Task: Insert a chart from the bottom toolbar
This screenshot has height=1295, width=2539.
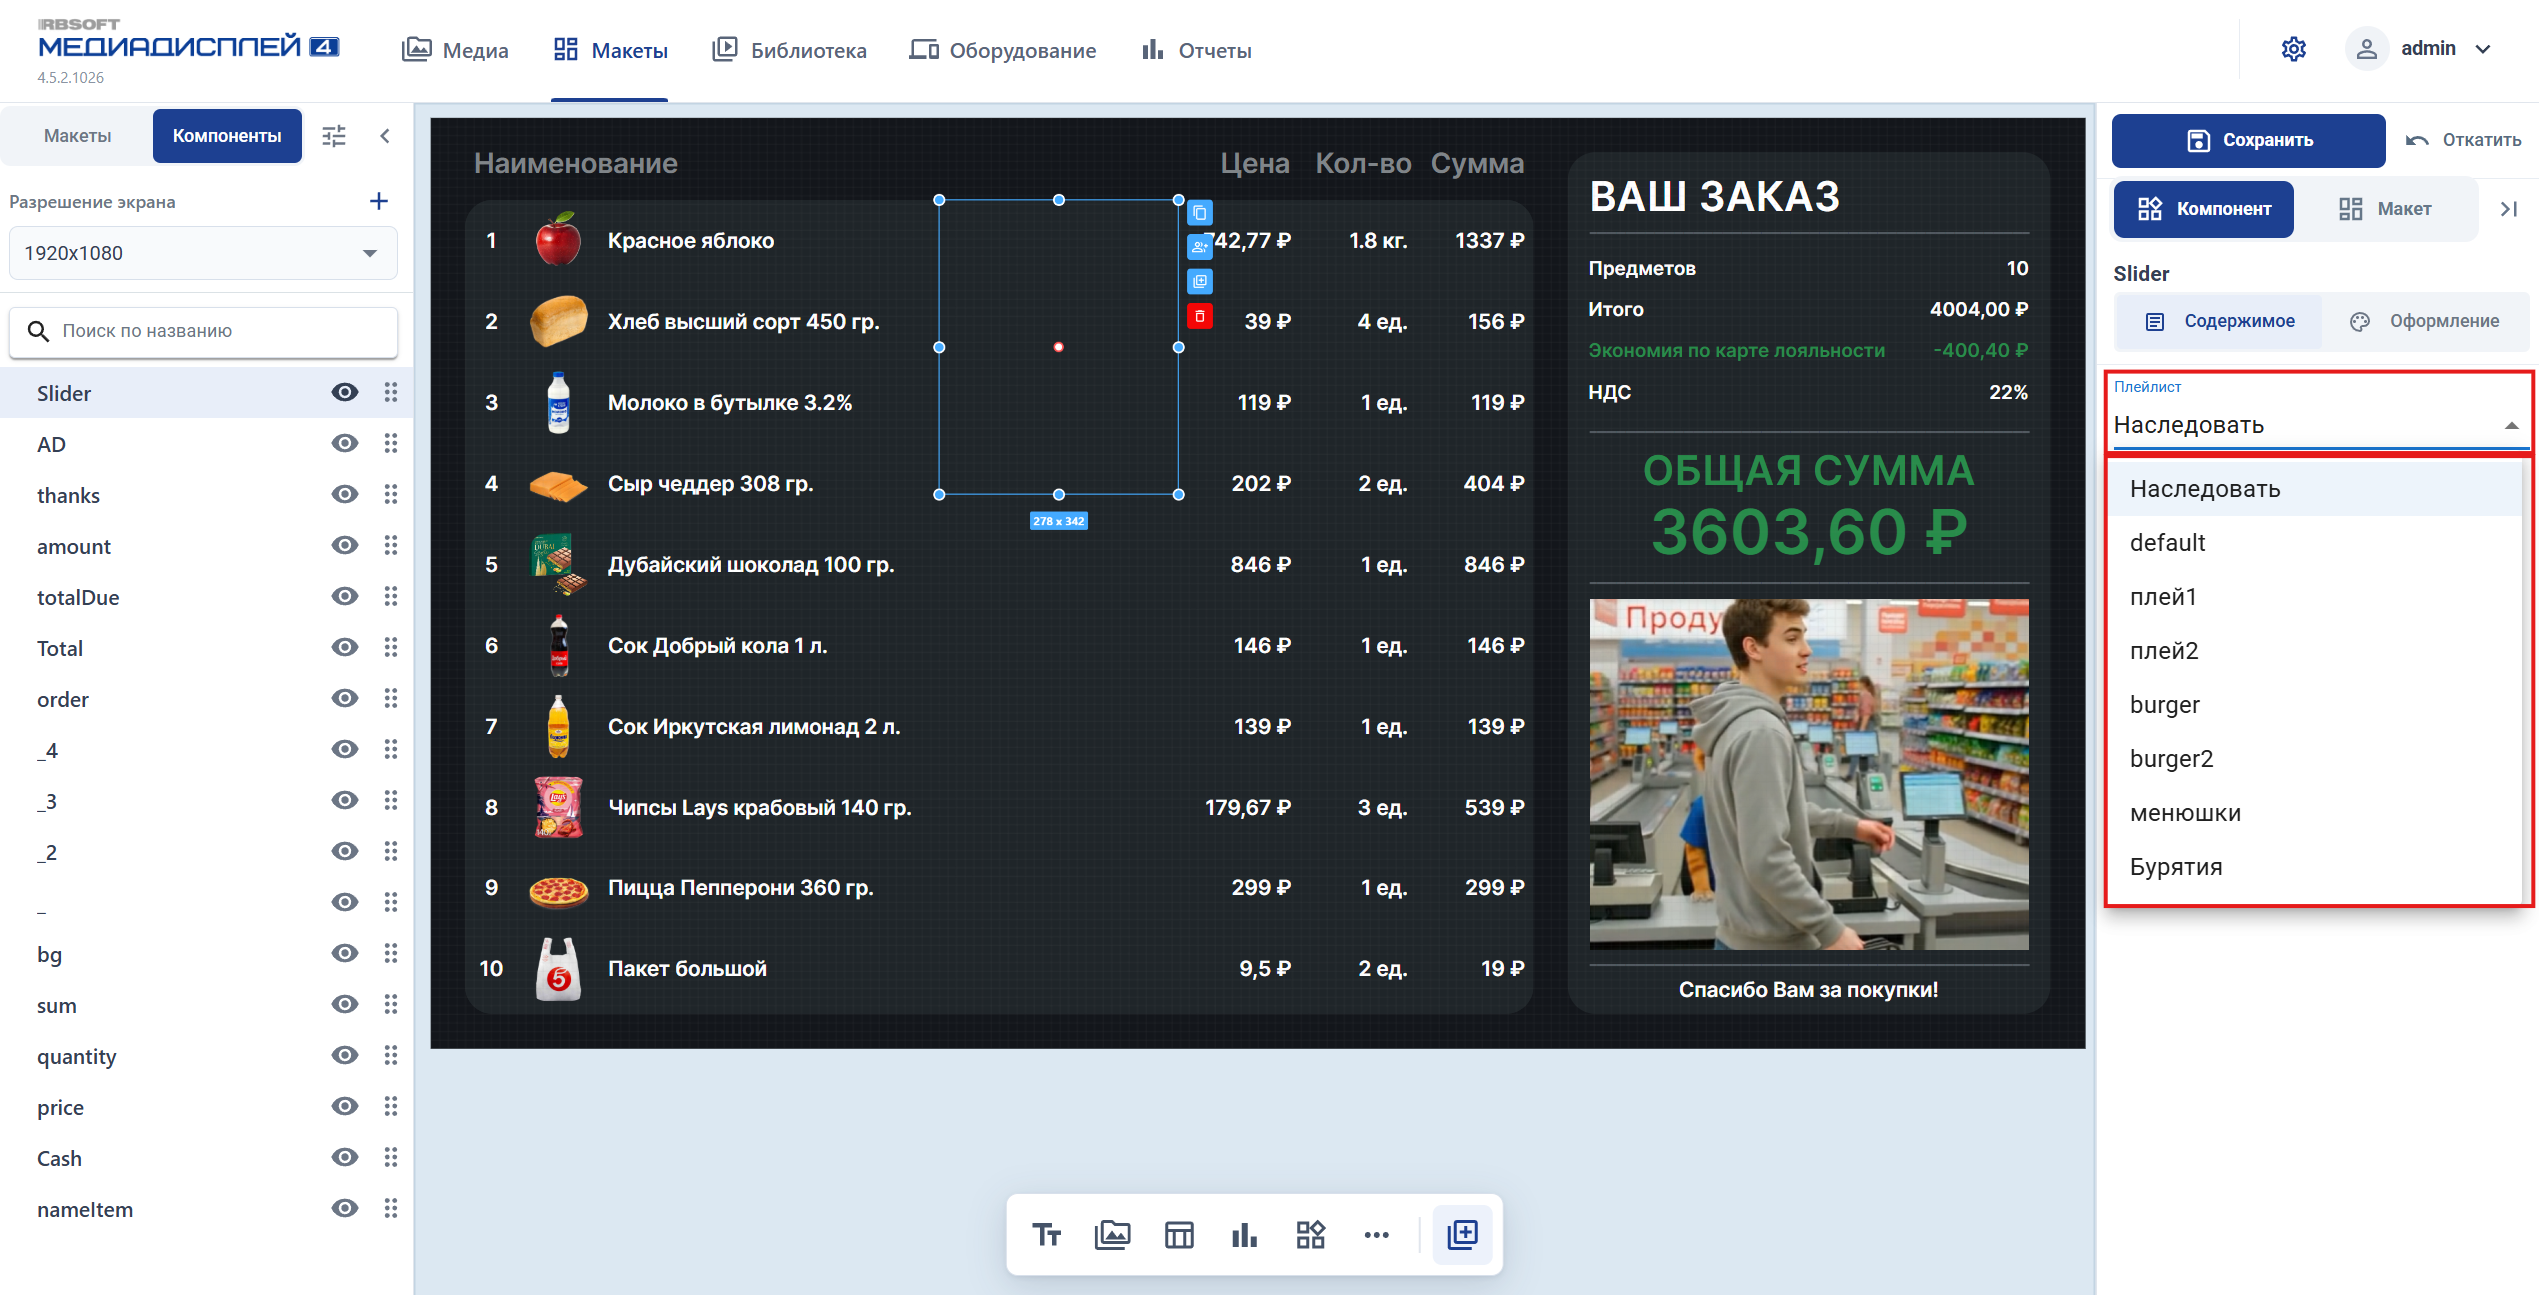Action: click(1244, 1235)
